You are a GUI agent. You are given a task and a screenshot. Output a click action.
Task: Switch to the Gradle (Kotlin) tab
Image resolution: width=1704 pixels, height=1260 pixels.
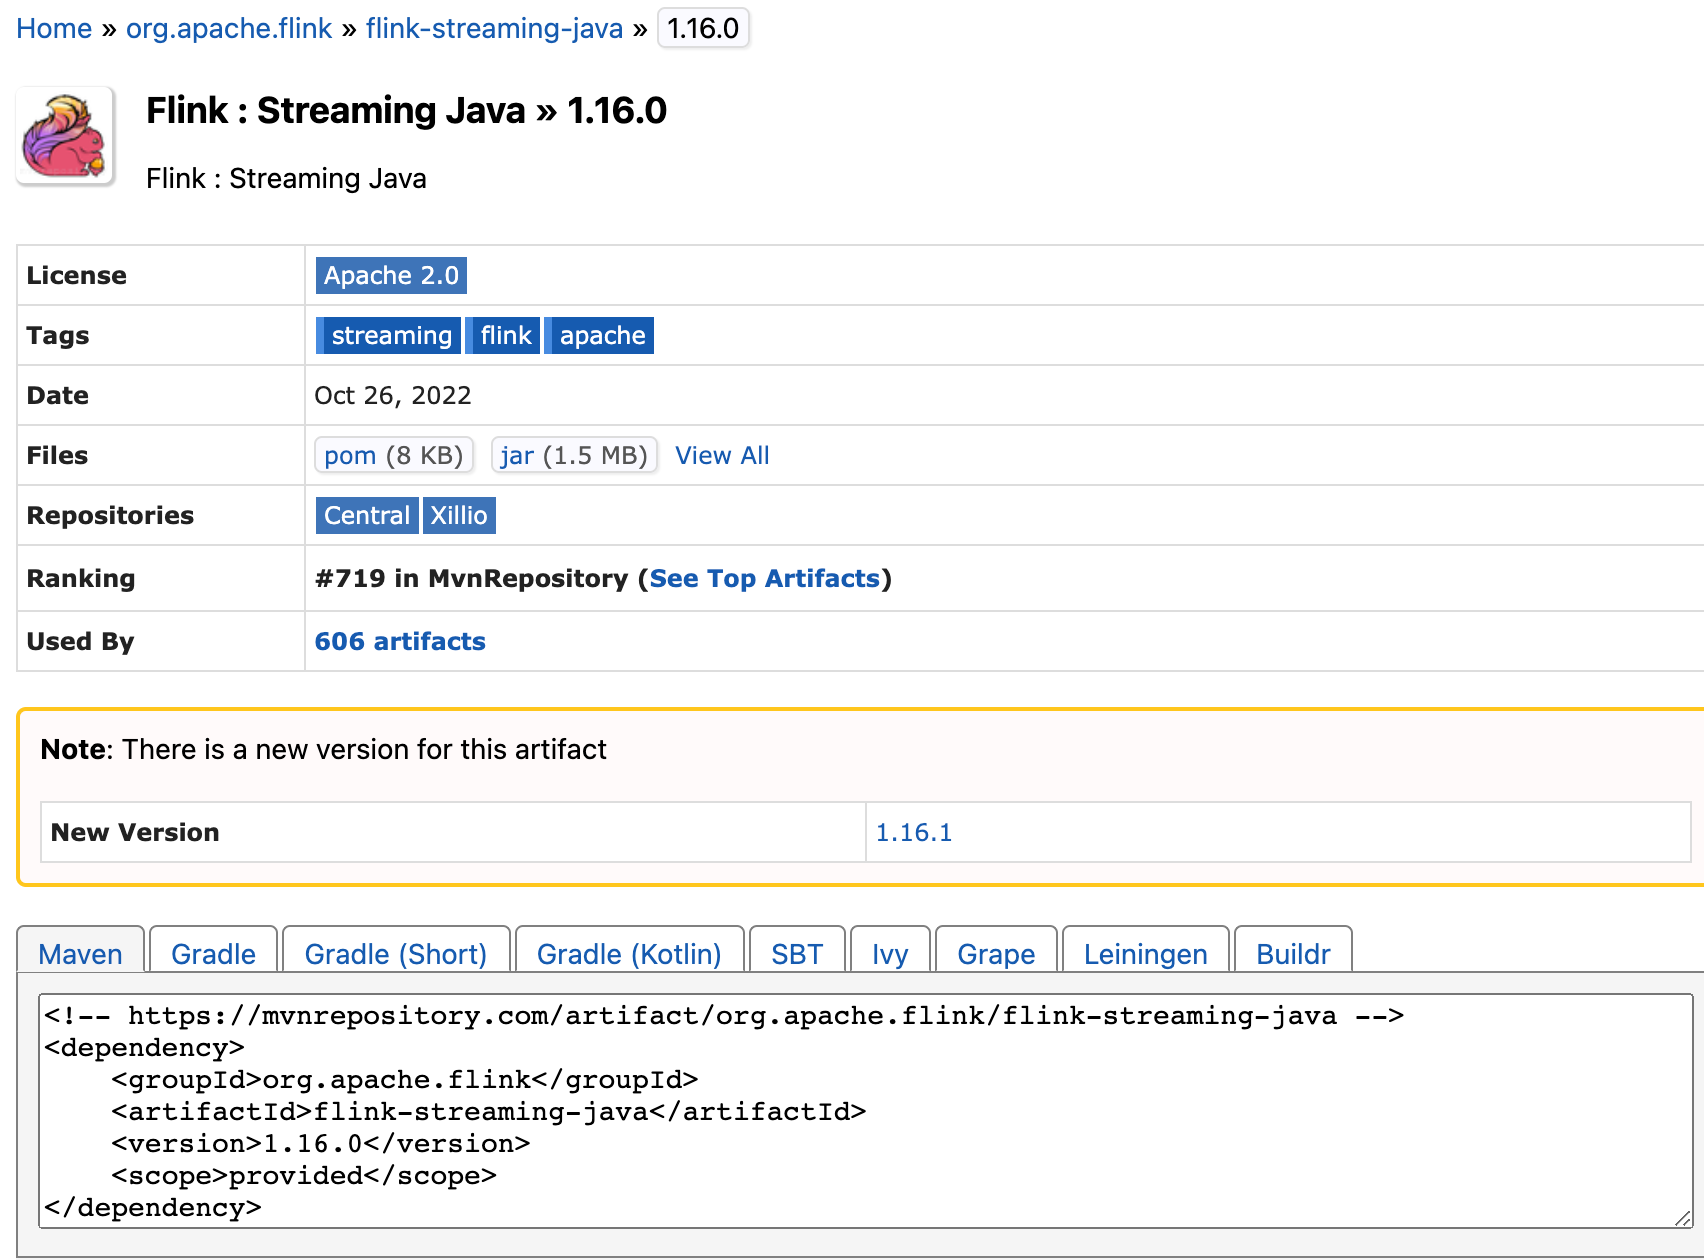(629, 950)
